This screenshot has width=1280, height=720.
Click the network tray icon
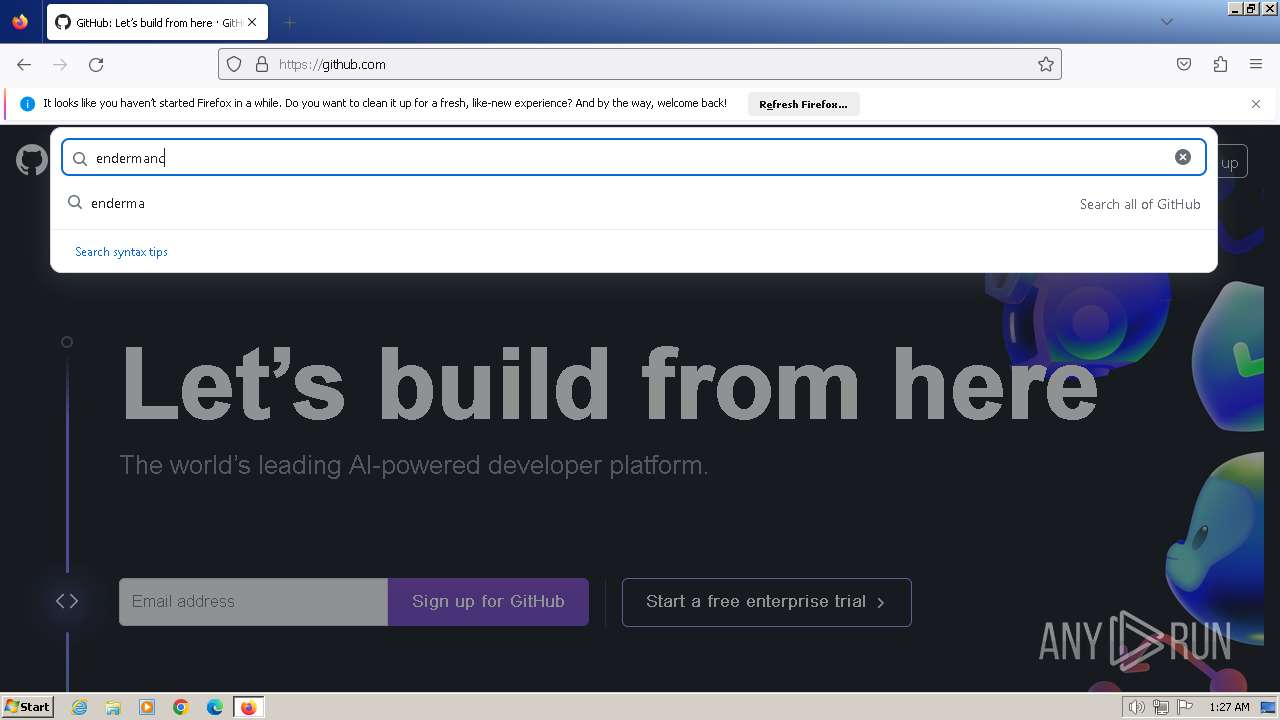(x=1161, y=707)
